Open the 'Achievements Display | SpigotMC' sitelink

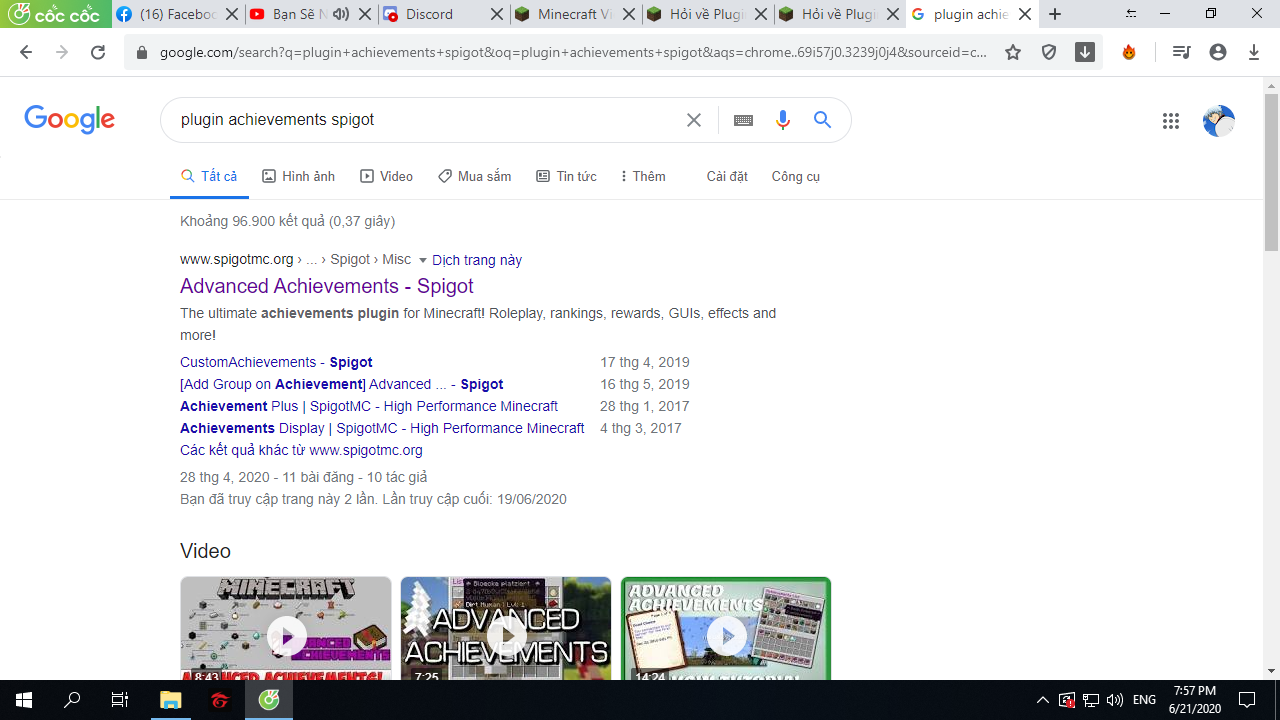[x=382, y=428]
